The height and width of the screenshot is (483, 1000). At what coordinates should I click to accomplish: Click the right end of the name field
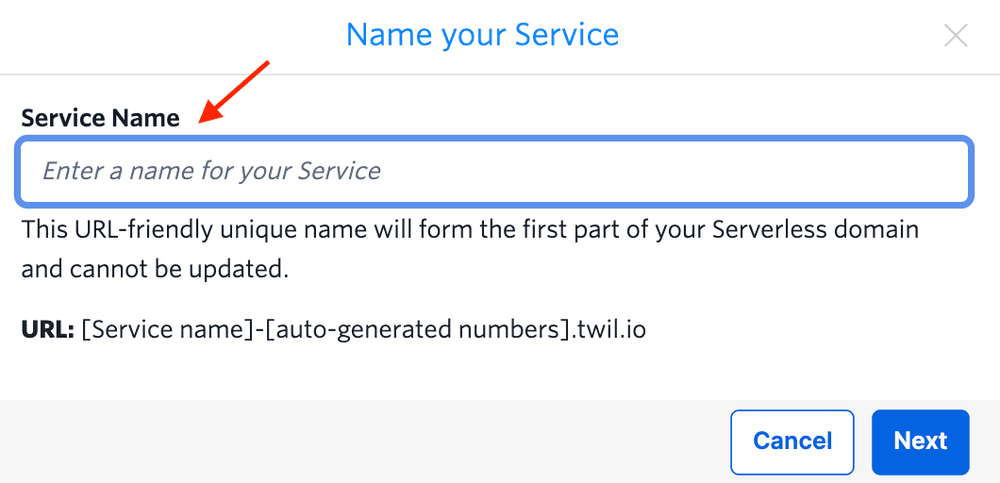pos(930,171)
